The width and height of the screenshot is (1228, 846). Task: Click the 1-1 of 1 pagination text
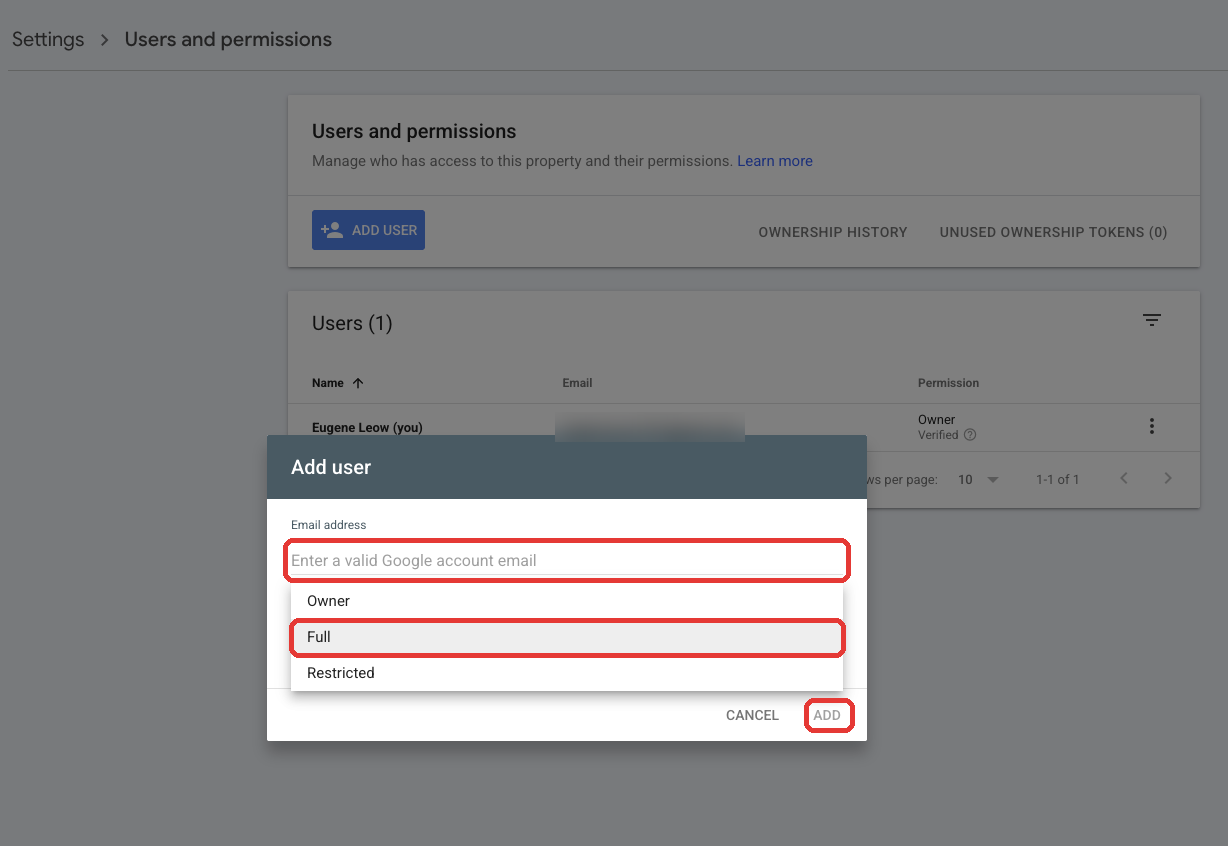tap(1057, 480)
